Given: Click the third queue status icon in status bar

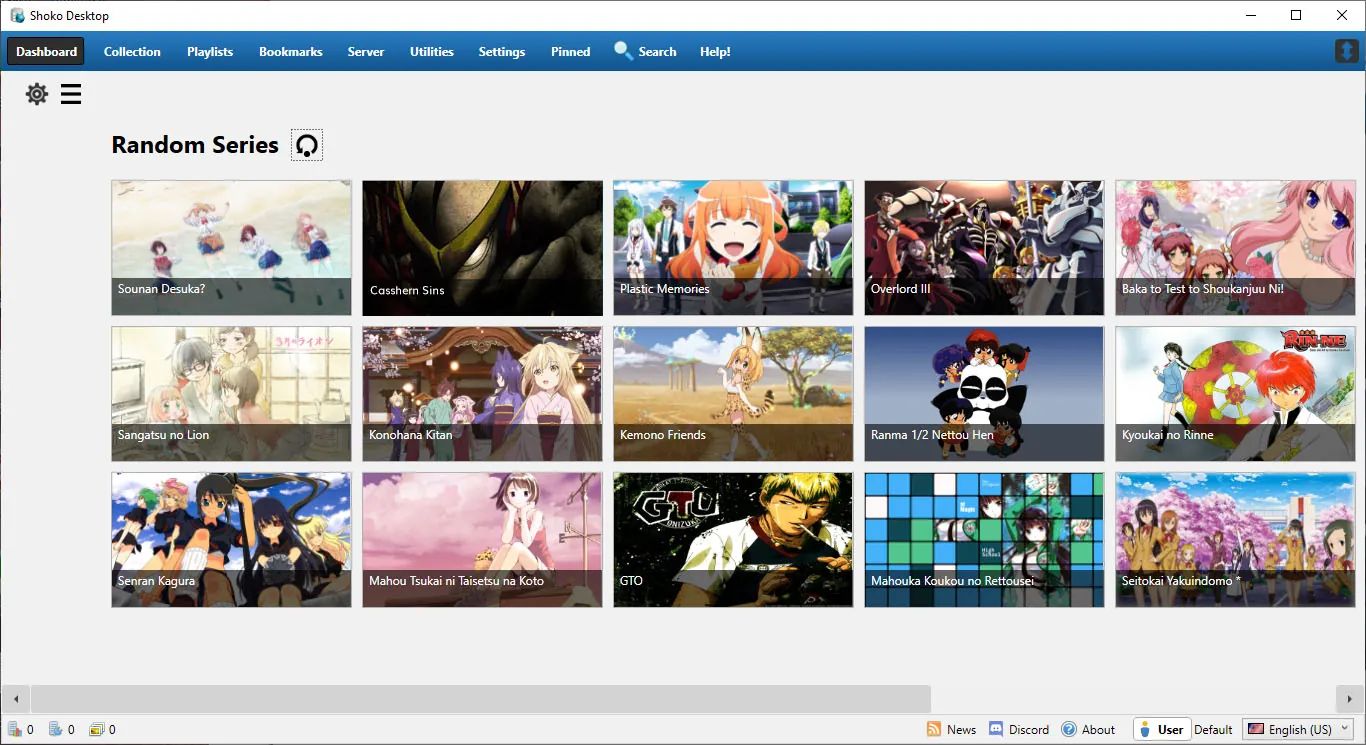Looking at the screenshot, I should (96, 729).
